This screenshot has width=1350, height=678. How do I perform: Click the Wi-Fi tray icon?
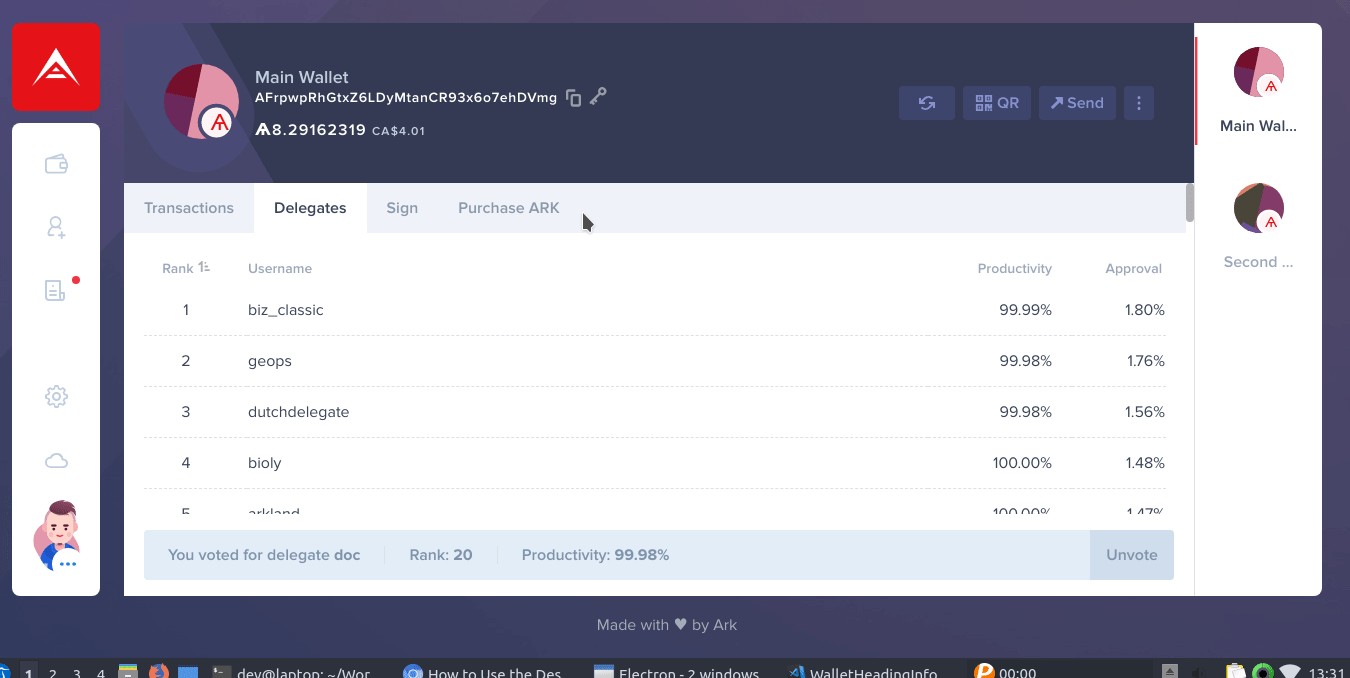1290,672
